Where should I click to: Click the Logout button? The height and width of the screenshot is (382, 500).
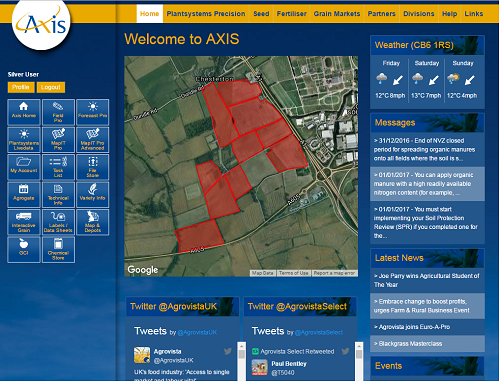[x=51, y=87]
